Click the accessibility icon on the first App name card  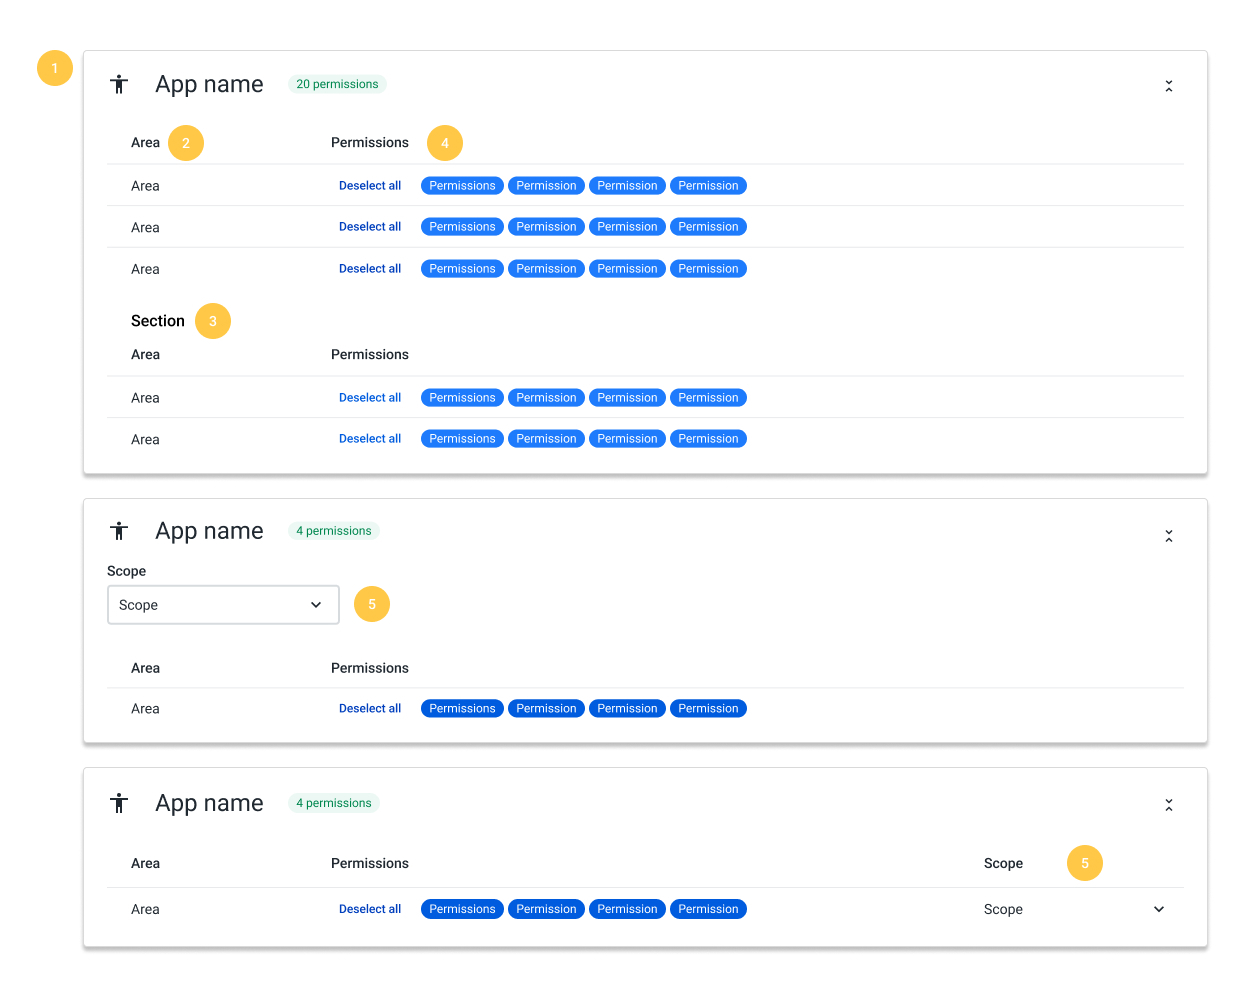(120, 84)
